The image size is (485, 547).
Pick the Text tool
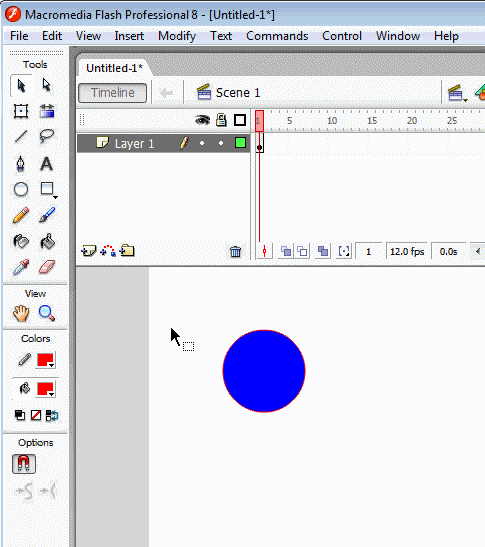pos(46,164)
